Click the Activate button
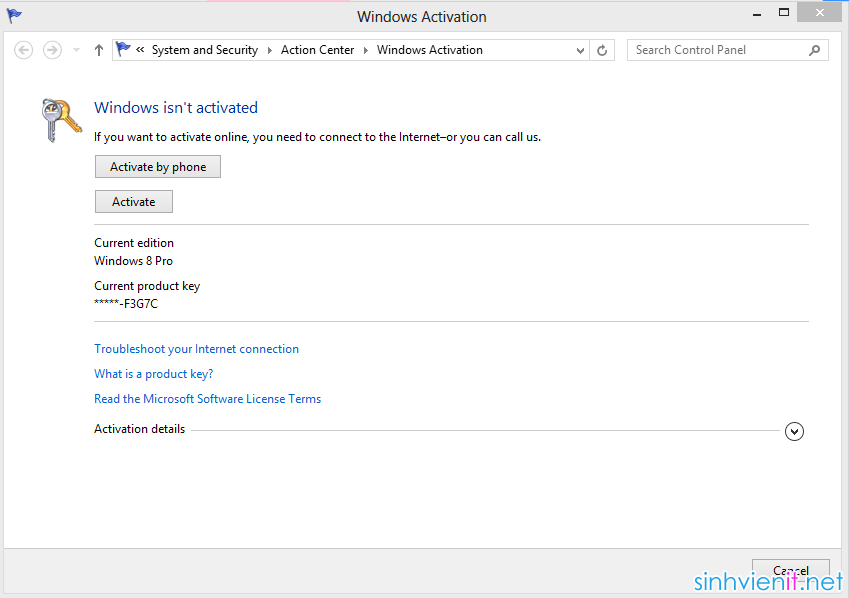 pos(134,202)
